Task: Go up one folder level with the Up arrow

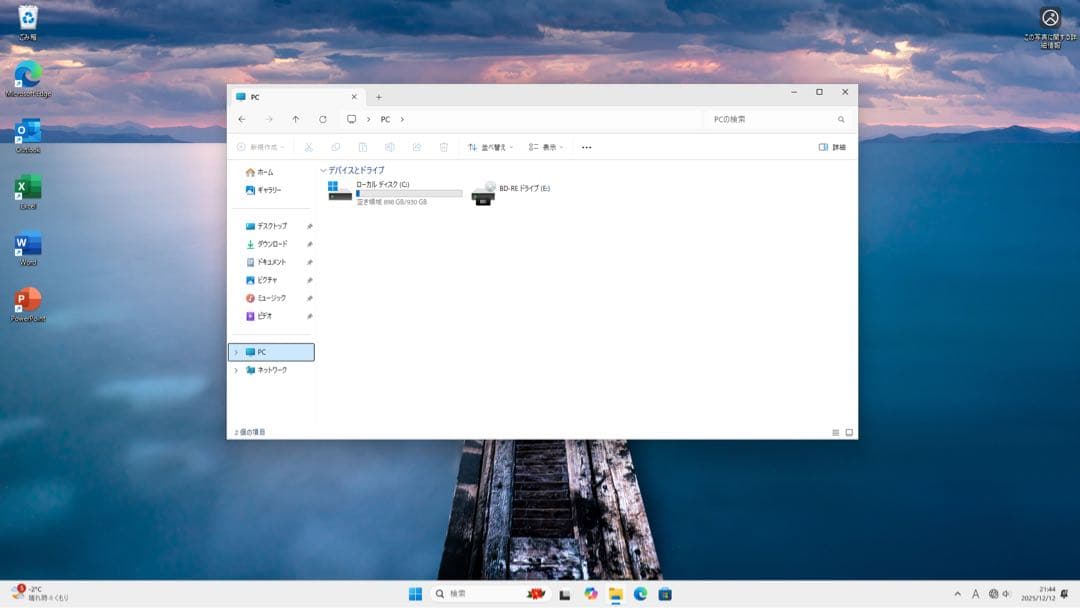Action: [295, 119]
